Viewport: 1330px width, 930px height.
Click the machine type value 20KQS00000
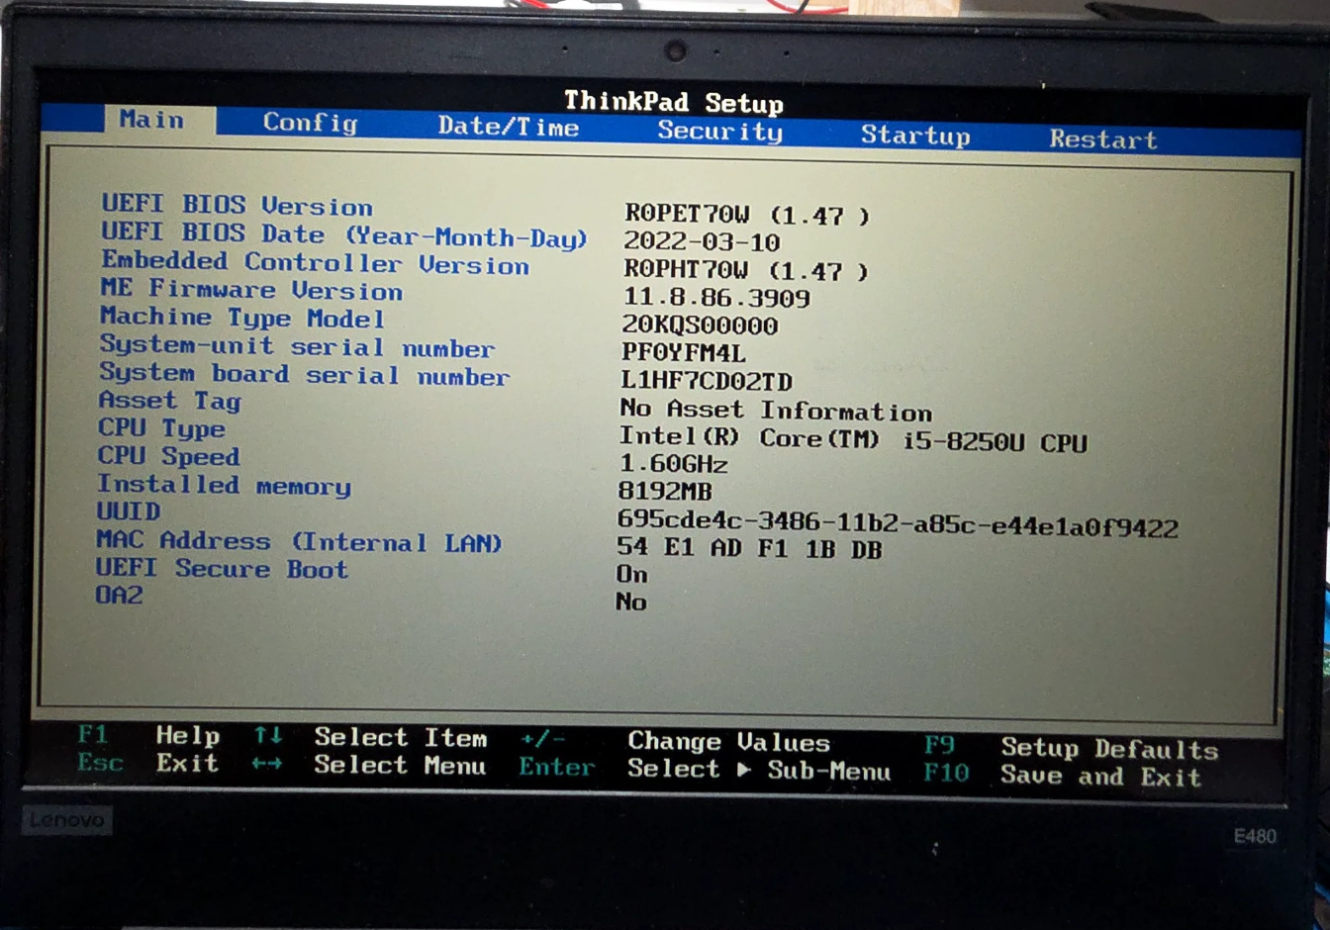(700, 326)
